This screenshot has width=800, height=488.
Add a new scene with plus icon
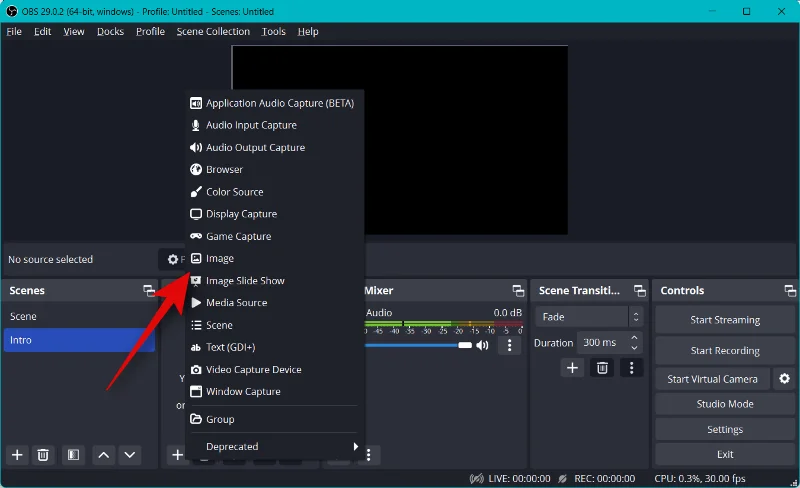[x=17, y=454]
